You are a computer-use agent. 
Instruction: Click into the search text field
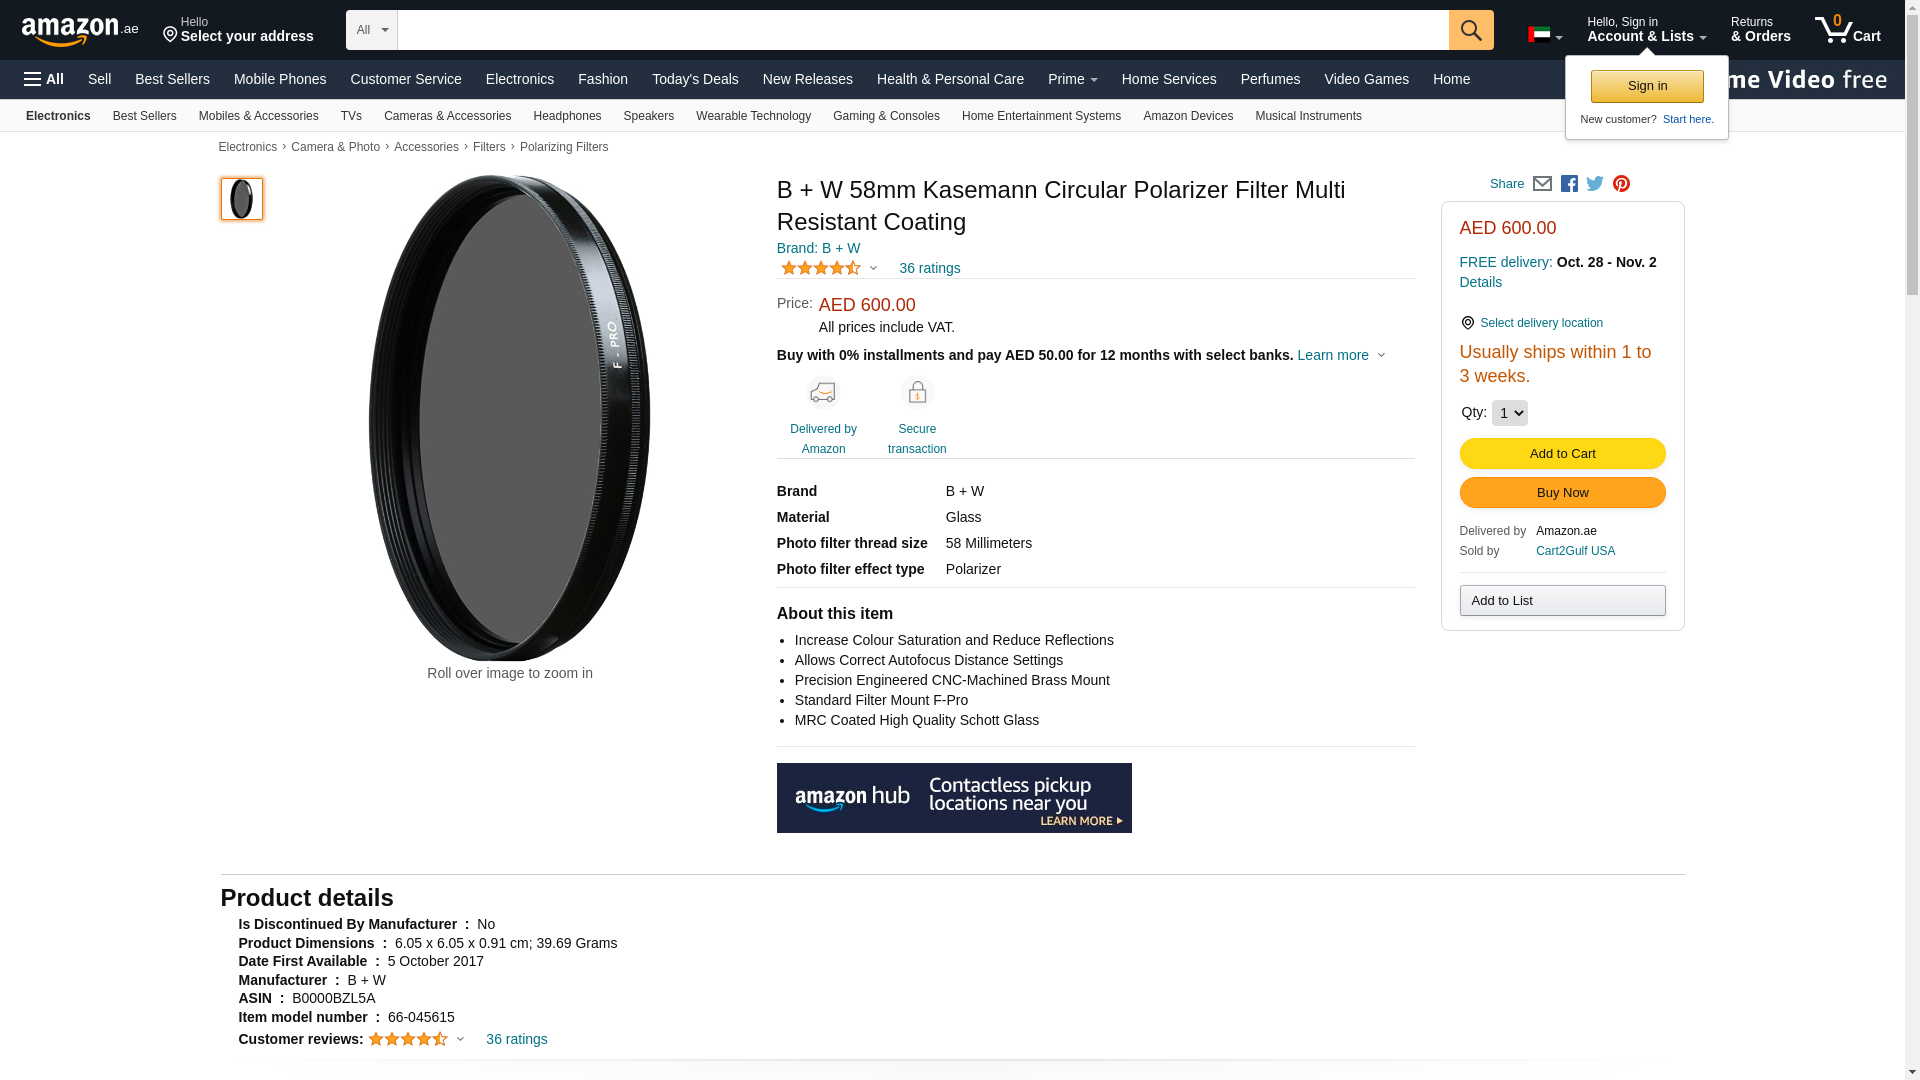pos(922,30)
